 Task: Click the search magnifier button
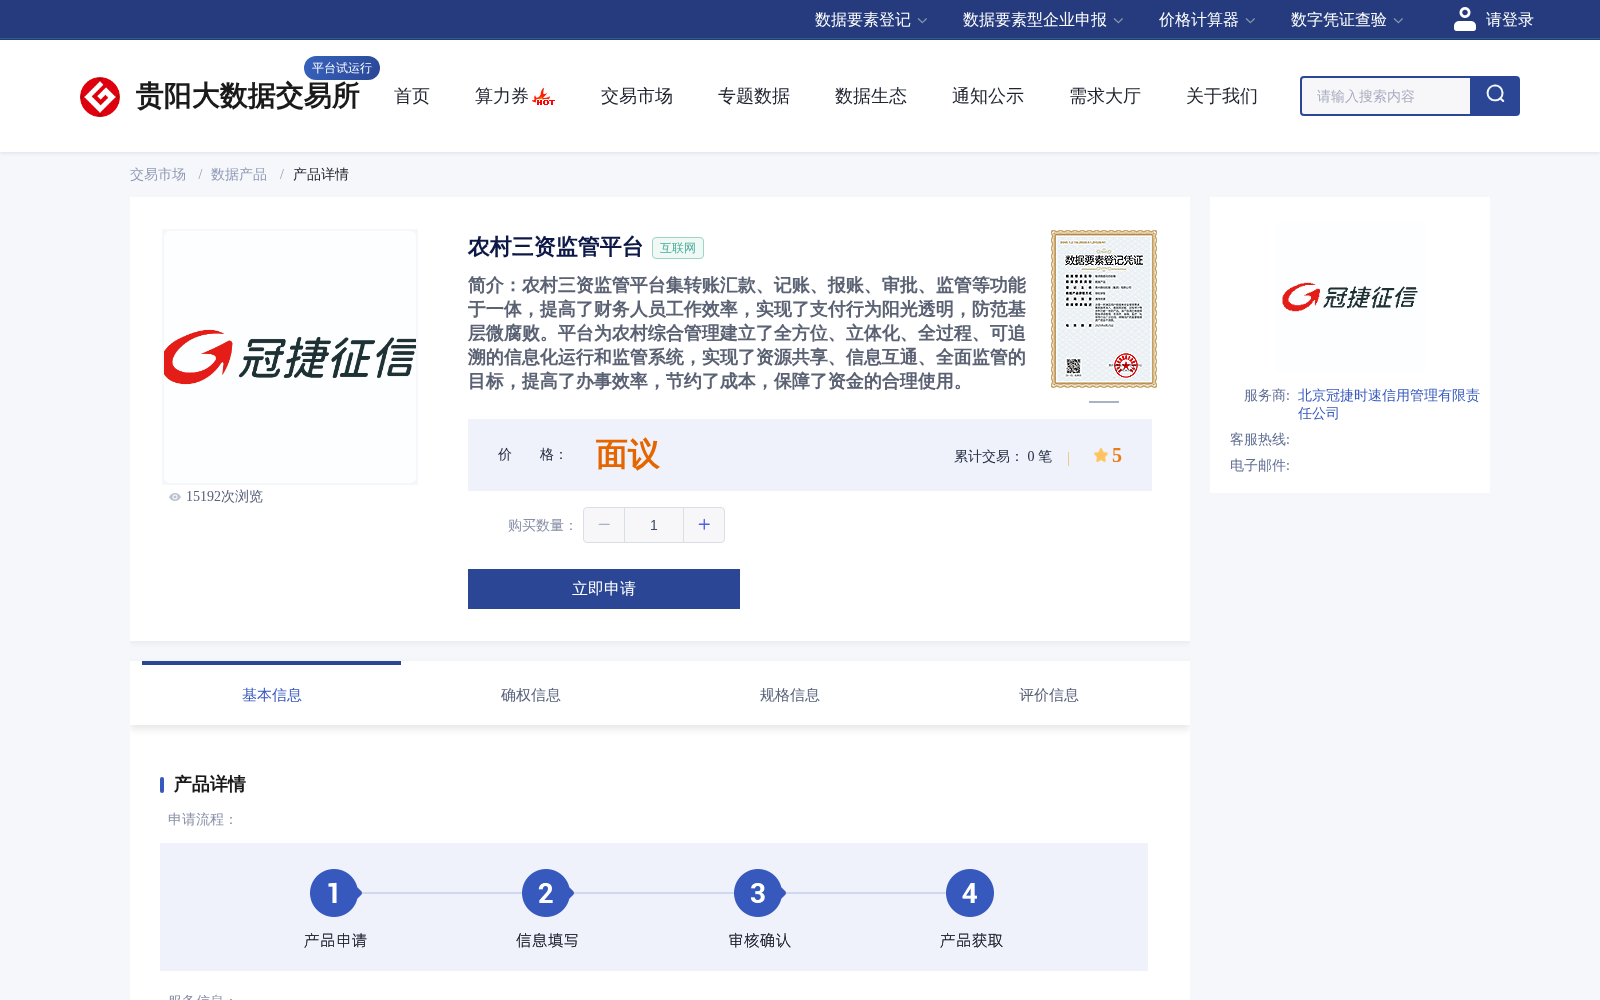pos(1495,96)
